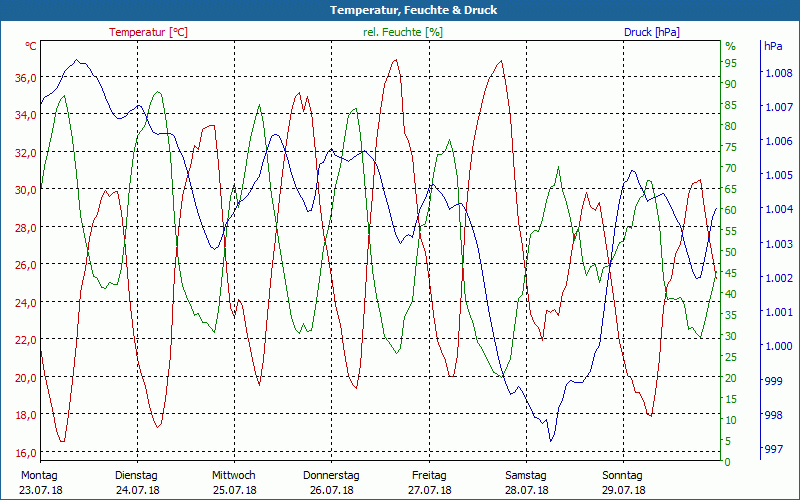Select the Sonntag day label
This screenshot has width=800, height=500.
point(623,475)
